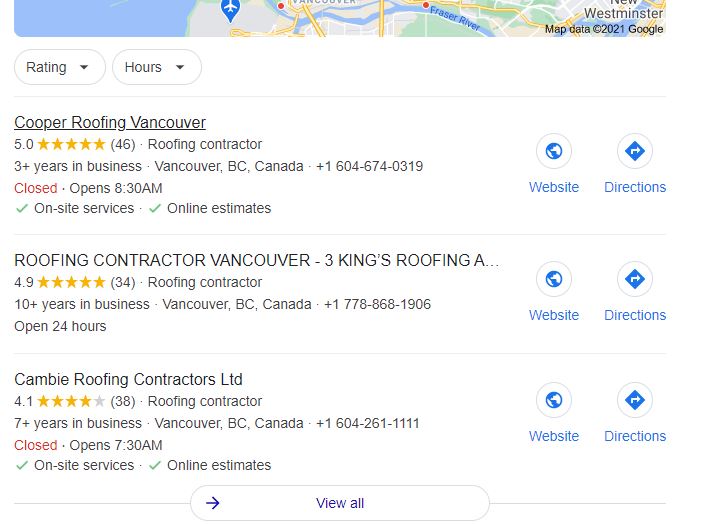Click the airport marker on the map
Image resolution: width=716 pixels, height=524 pixels.
coord(230,10)
